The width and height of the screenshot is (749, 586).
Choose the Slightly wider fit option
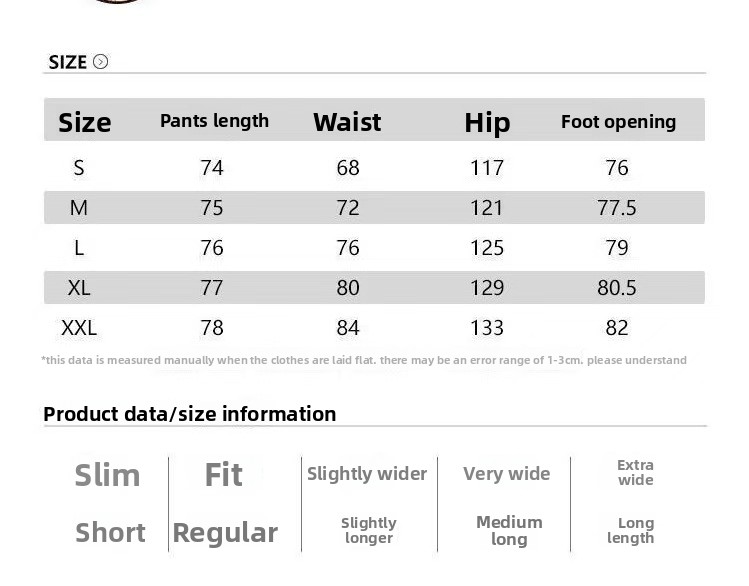(x=367, y=474)
